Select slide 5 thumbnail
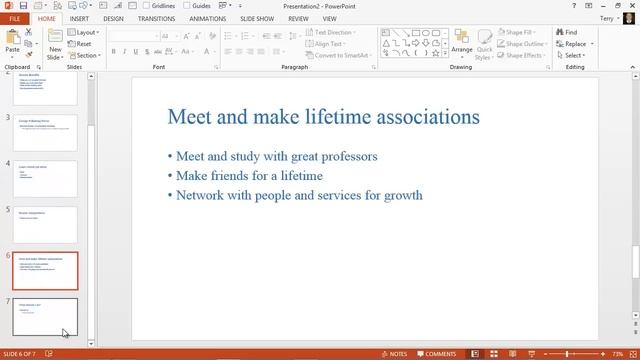The height and width of the screenshot is (360, 640). [45, 225]
